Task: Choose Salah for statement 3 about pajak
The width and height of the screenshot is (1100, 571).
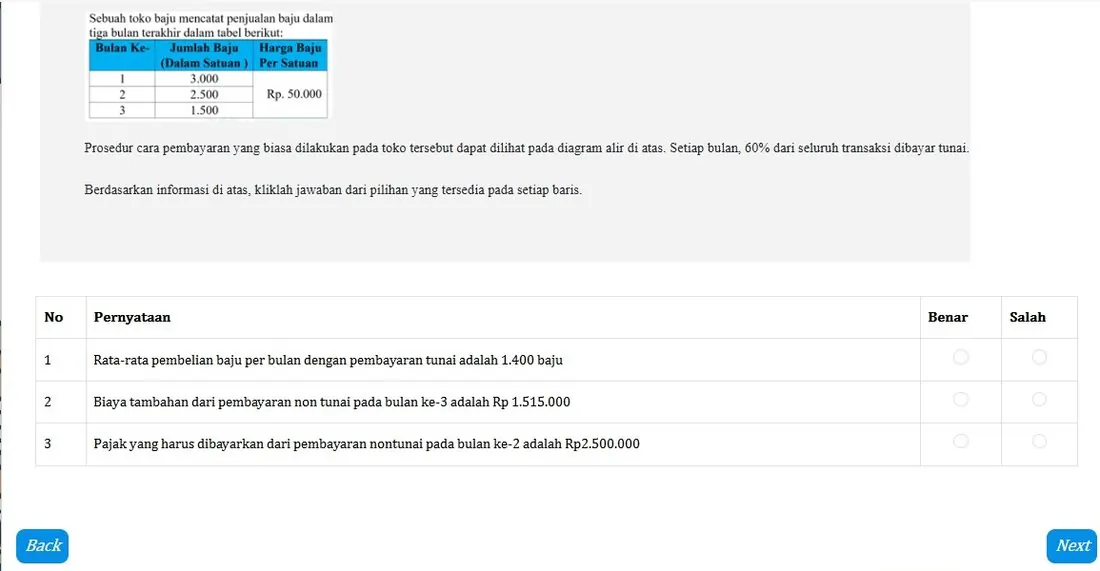Action: [x=1039, y=441]
